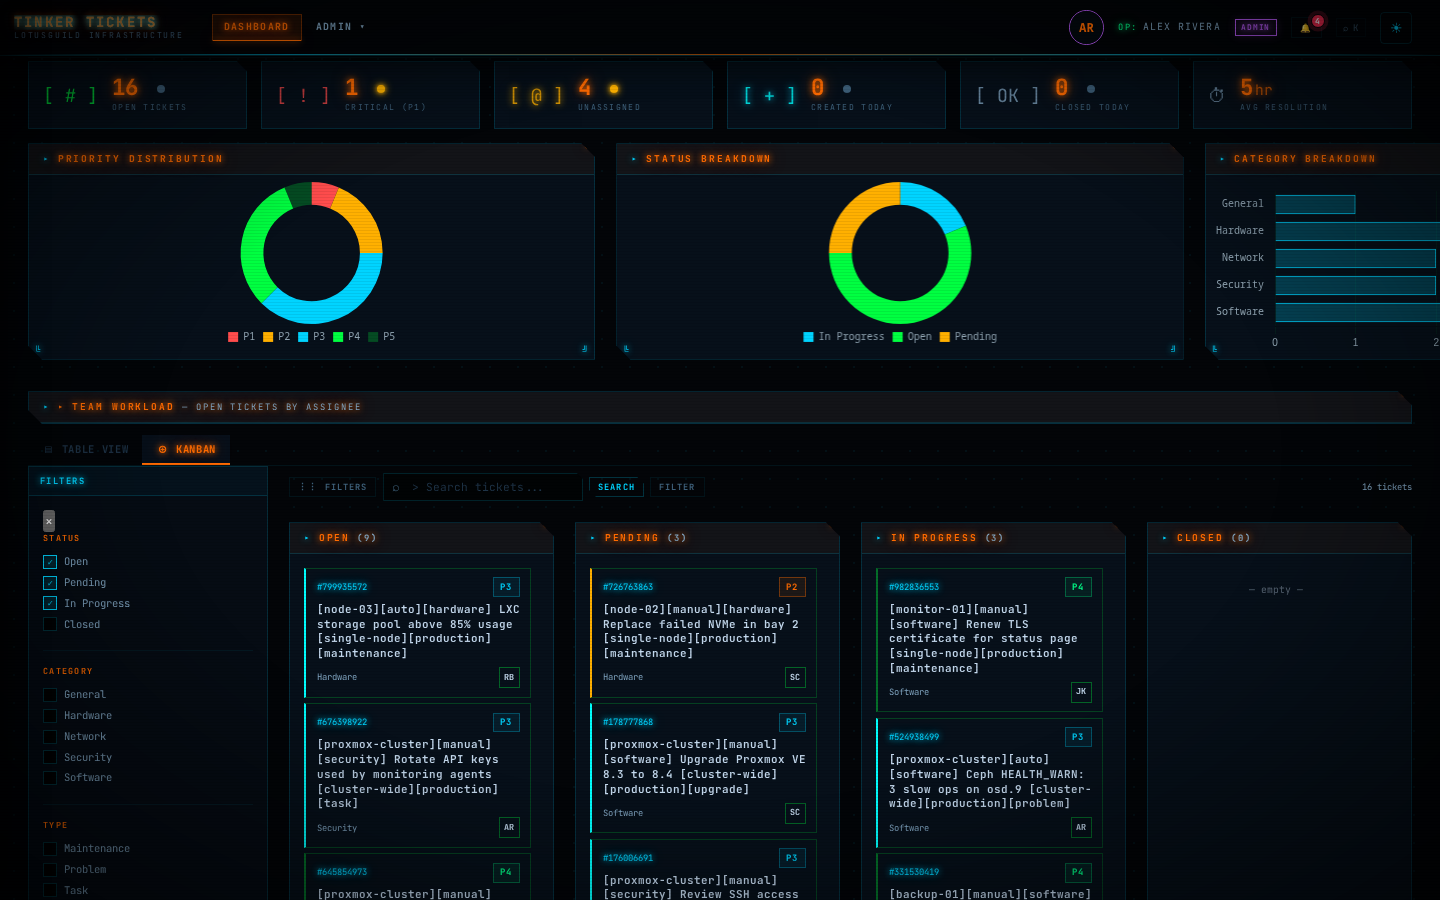Click the magnifier icon in the search box

pyautogui.click(x=396, y=487)
